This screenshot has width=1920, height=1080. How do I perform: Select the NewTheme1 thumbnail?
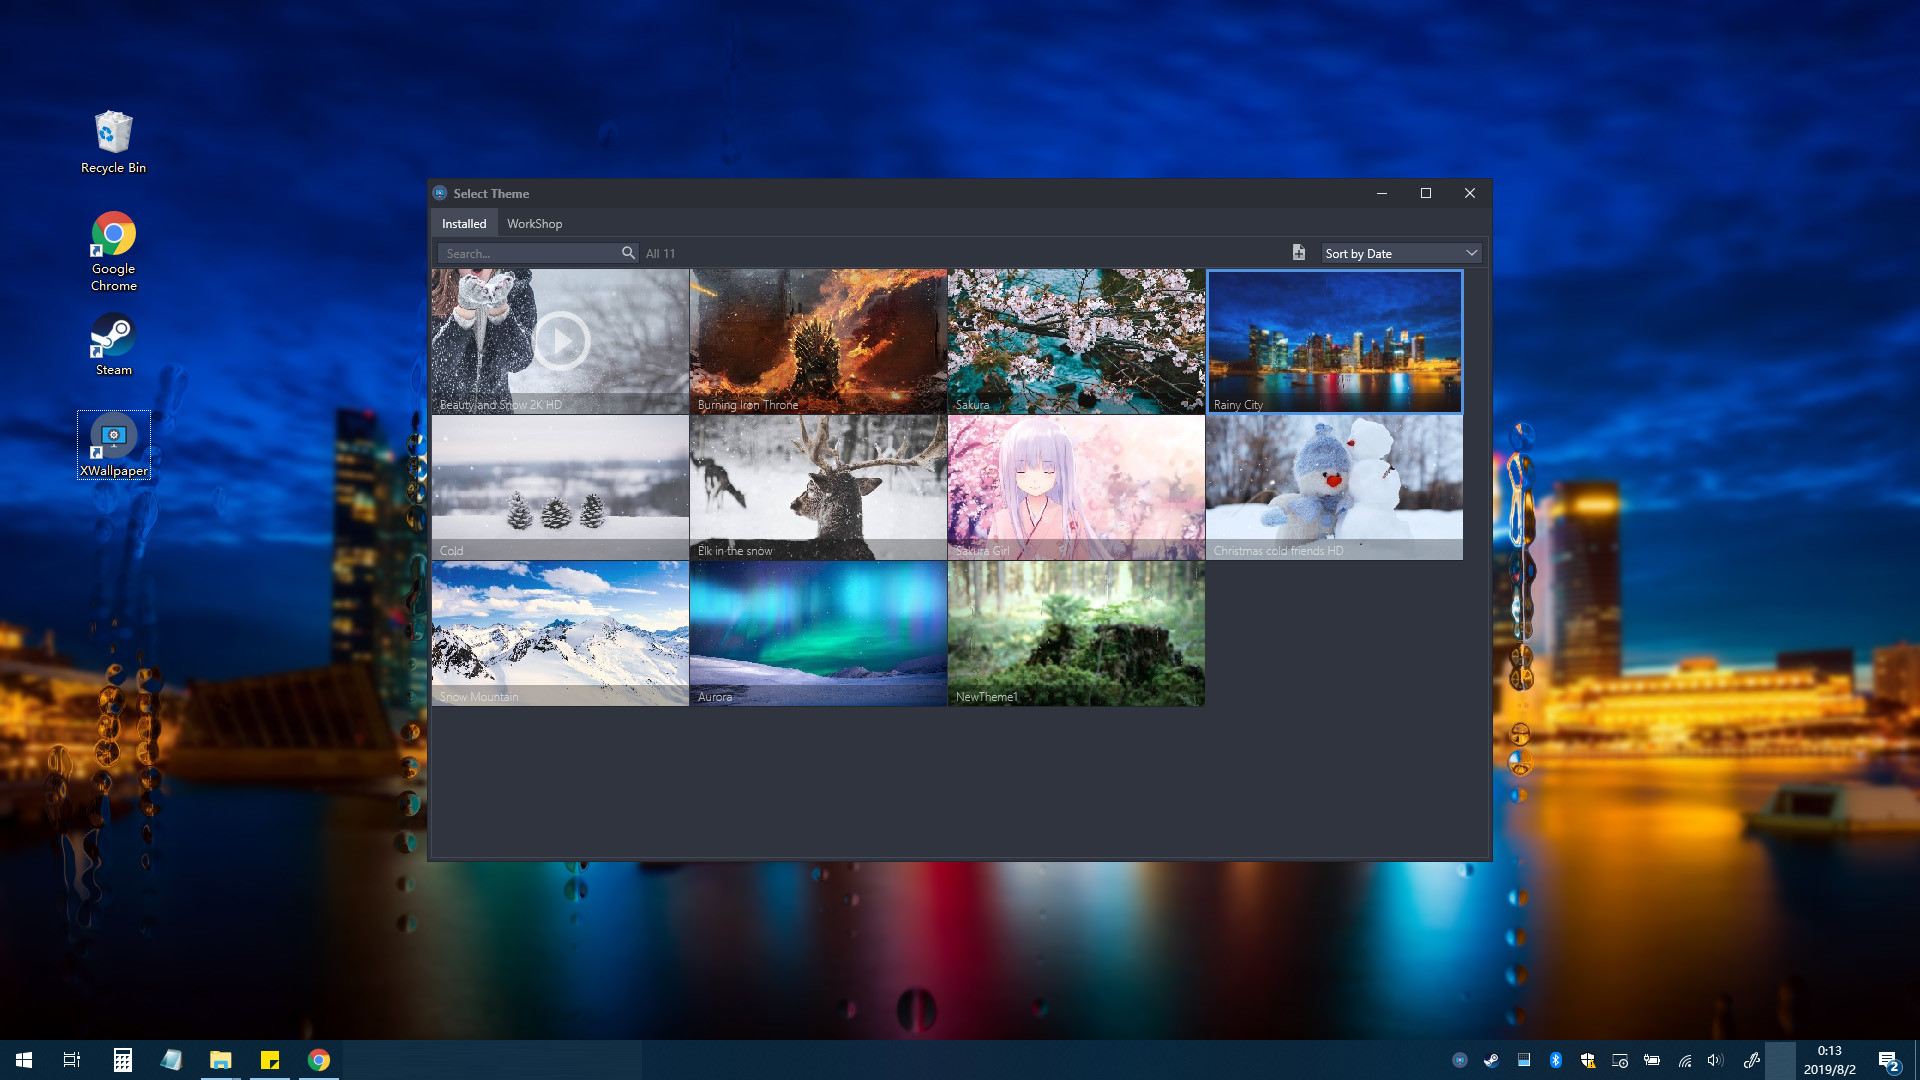click(1076, 632)
